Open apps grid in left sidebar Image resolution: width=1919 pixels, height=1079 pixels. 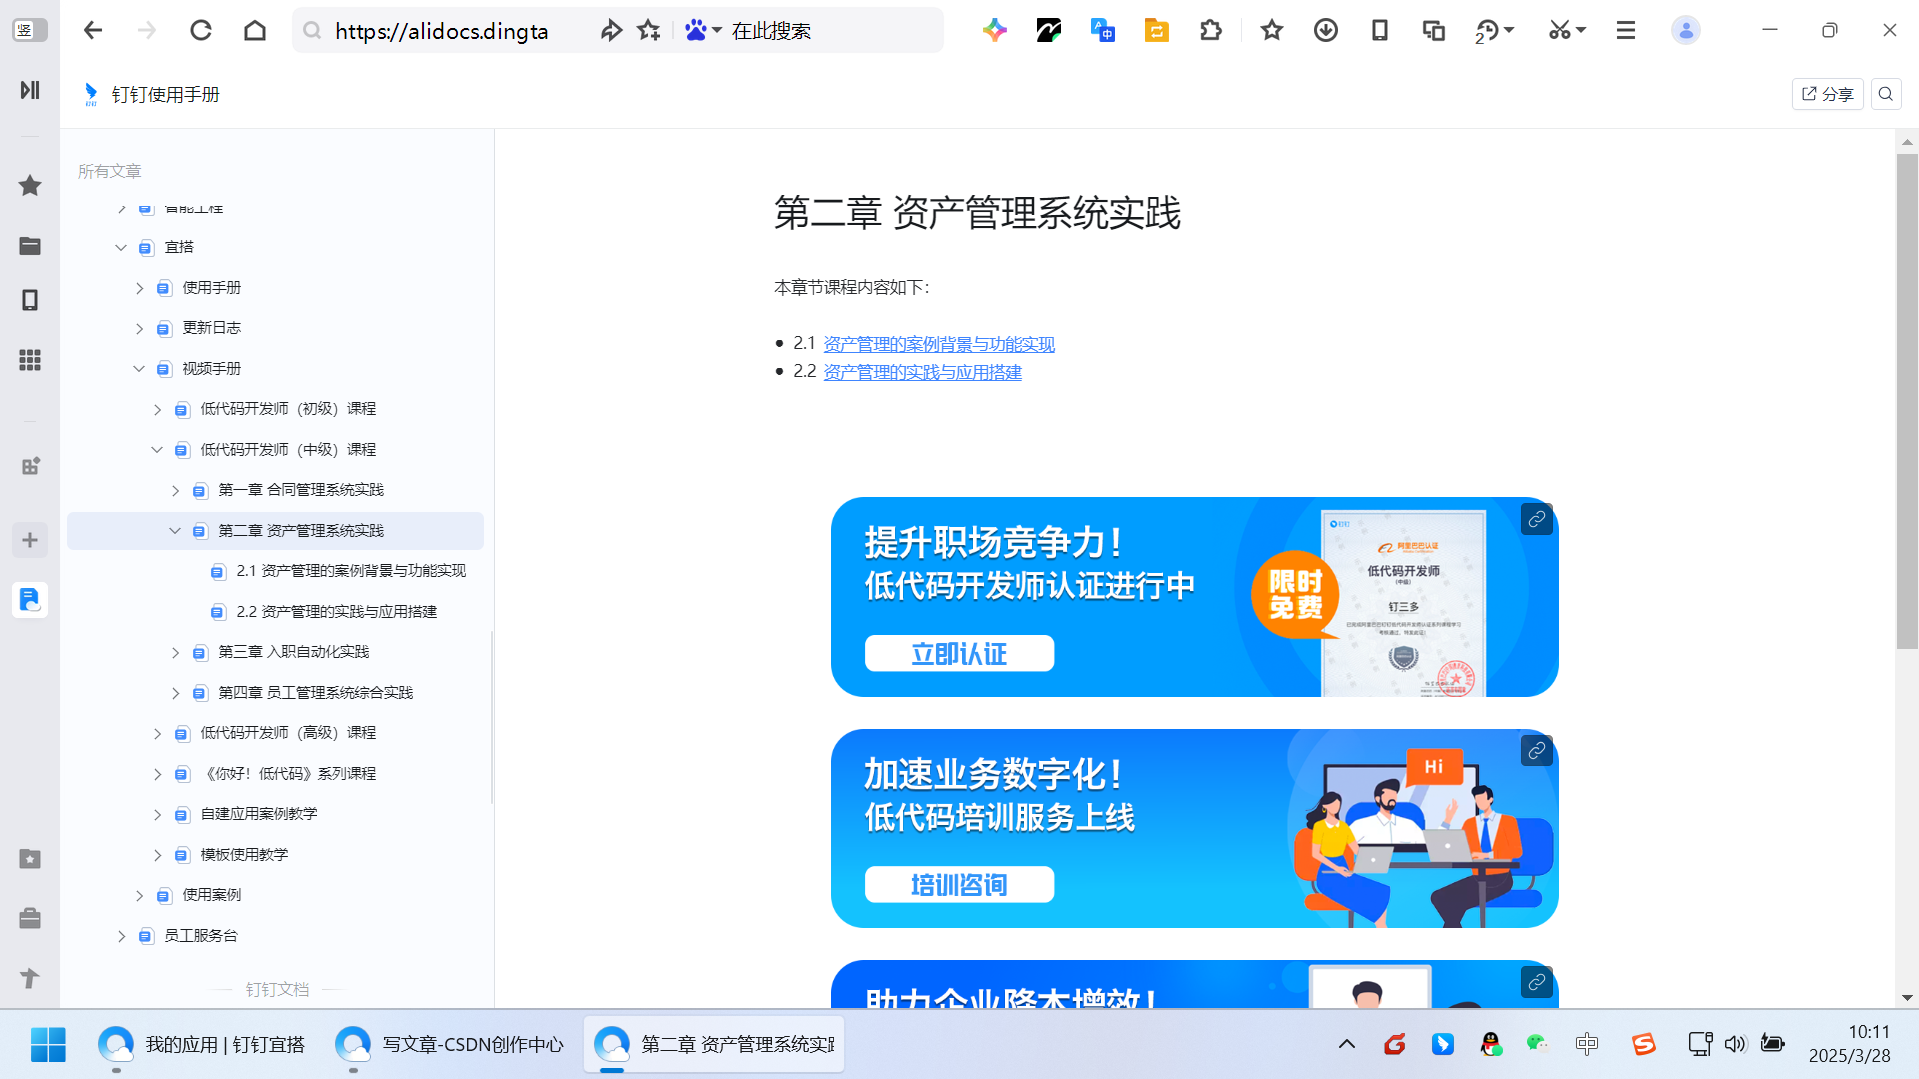coord(30,360)
